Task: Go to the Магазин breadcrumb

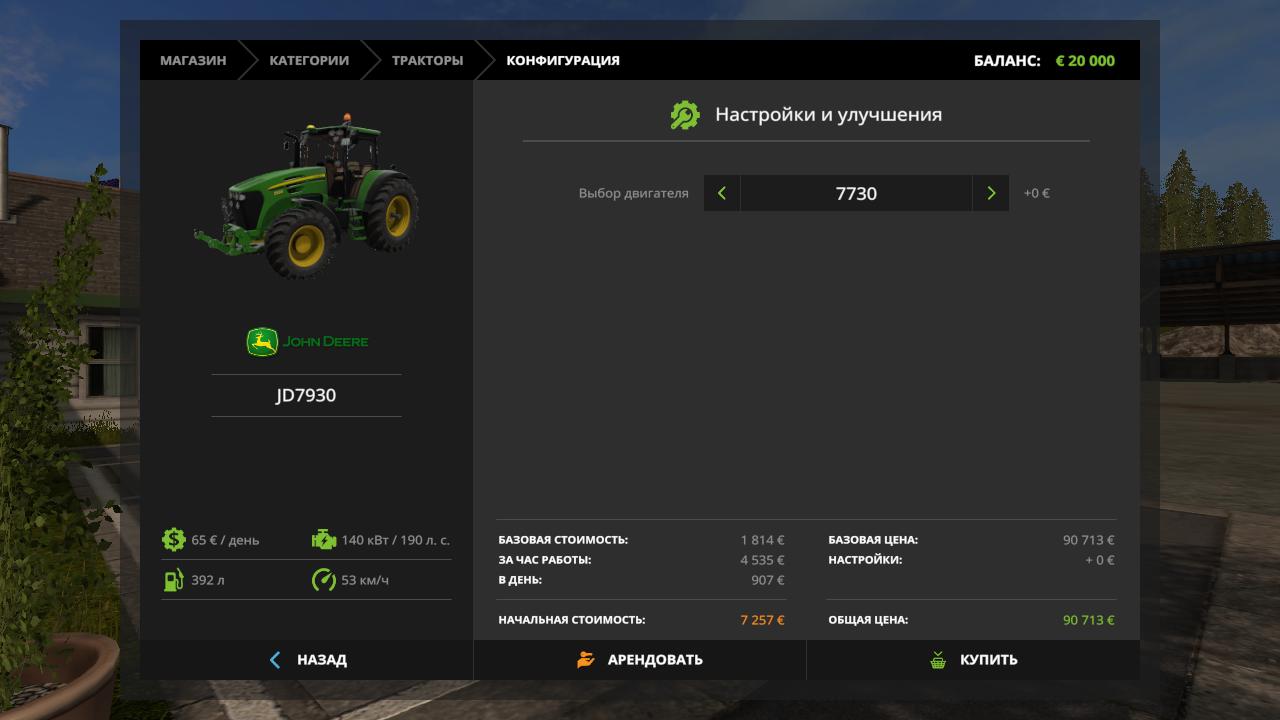Action: 193,60
